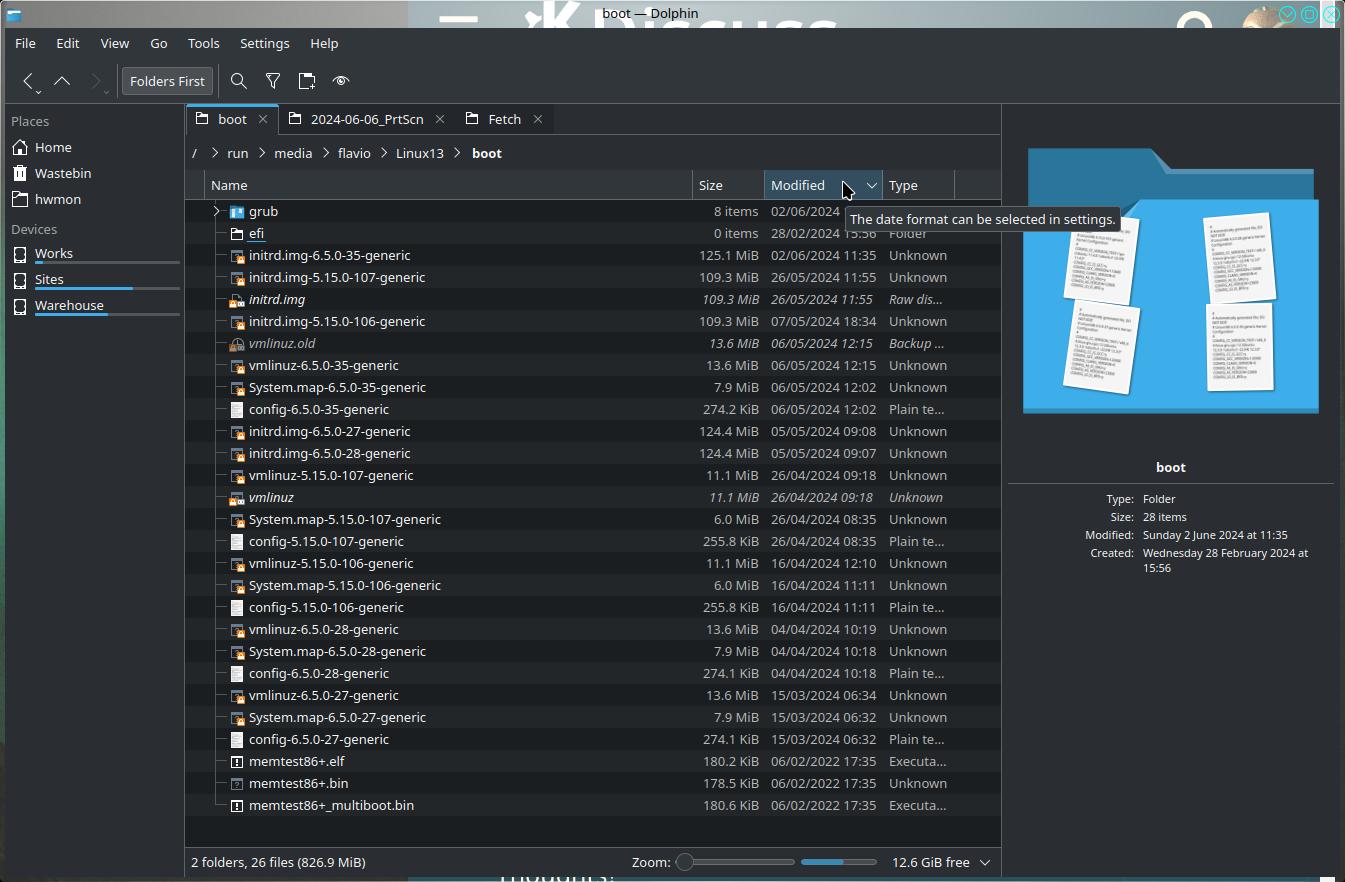Click the memtest86+.elf file icon

click(x=237, y=761)
